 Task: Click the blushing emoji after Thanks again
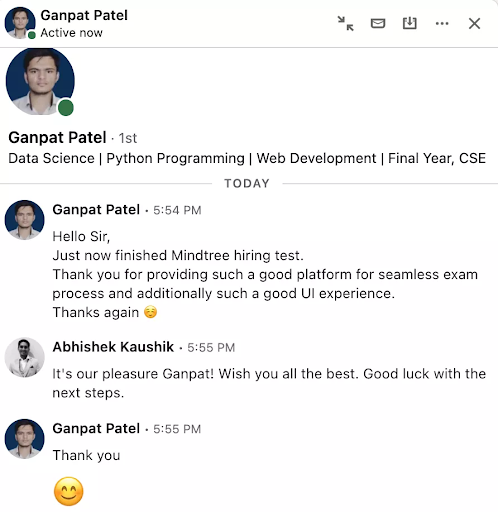coord(150,312)
